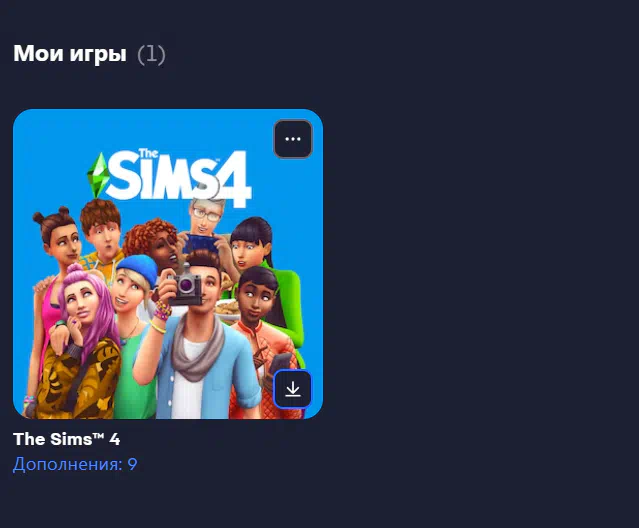Viewport: 639px width, 528px height.
Task: Click the man with glasses holding a phone
Action: tap(206, 226)
